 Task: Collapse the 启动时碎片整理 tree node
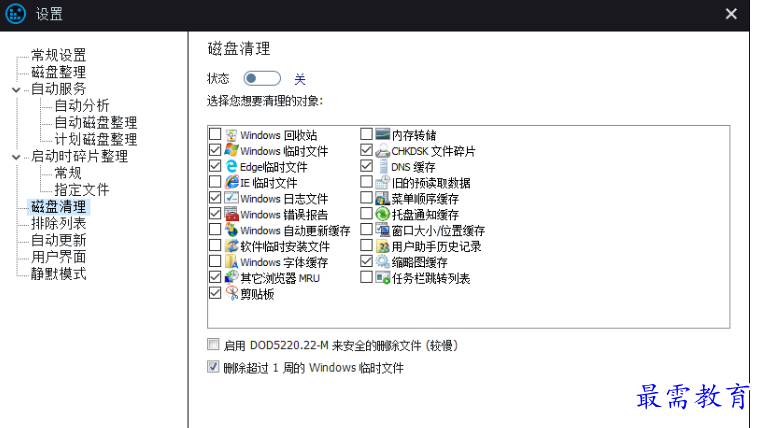[16, 157]
